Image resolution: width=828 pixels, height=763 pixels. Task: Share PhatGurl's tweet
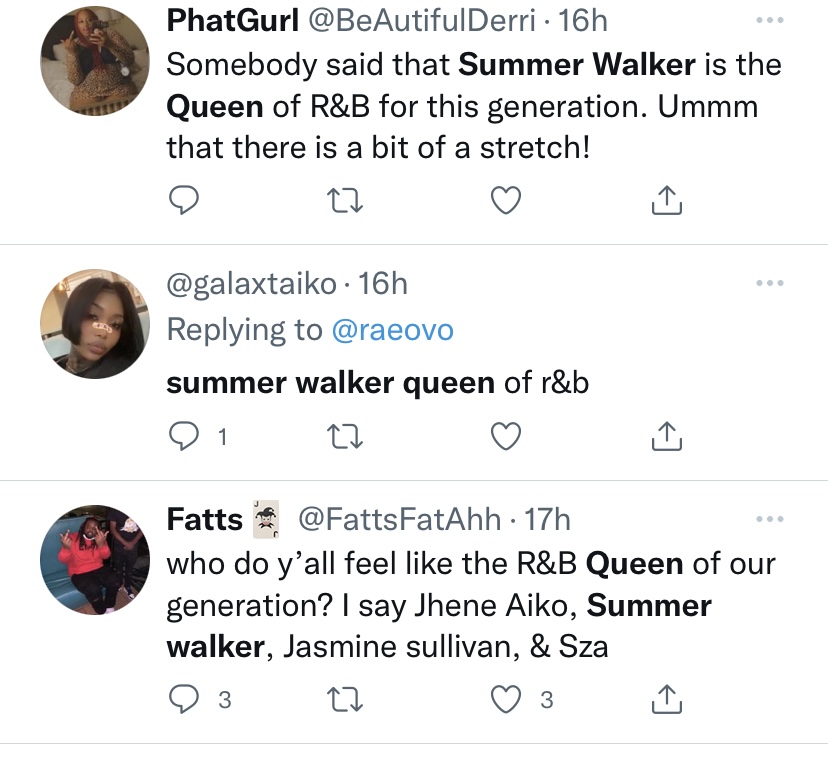point(666,200)
